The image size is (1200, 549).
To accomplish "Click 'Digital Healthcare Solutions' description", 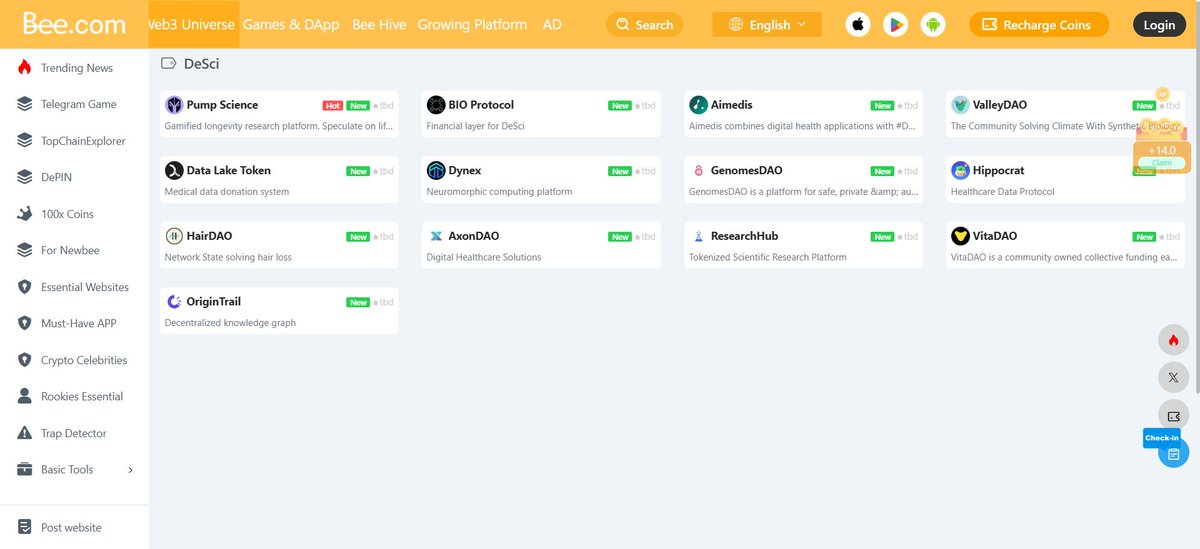I will point(484,257).
